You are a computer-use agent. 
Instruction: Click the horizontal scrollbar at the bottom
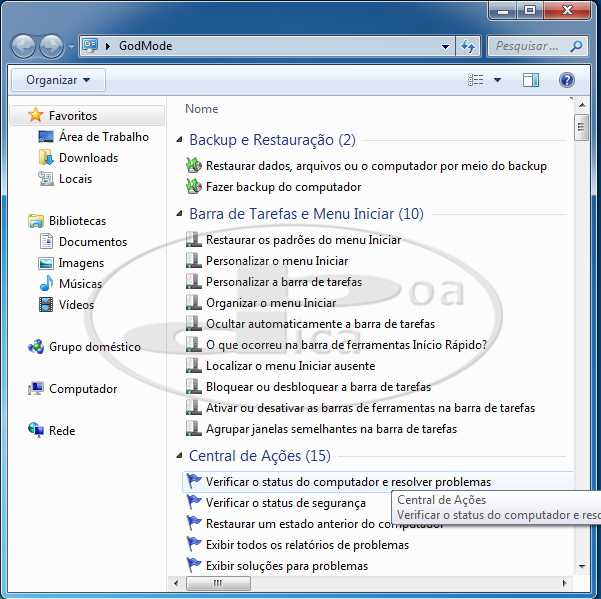pos(380,583)
